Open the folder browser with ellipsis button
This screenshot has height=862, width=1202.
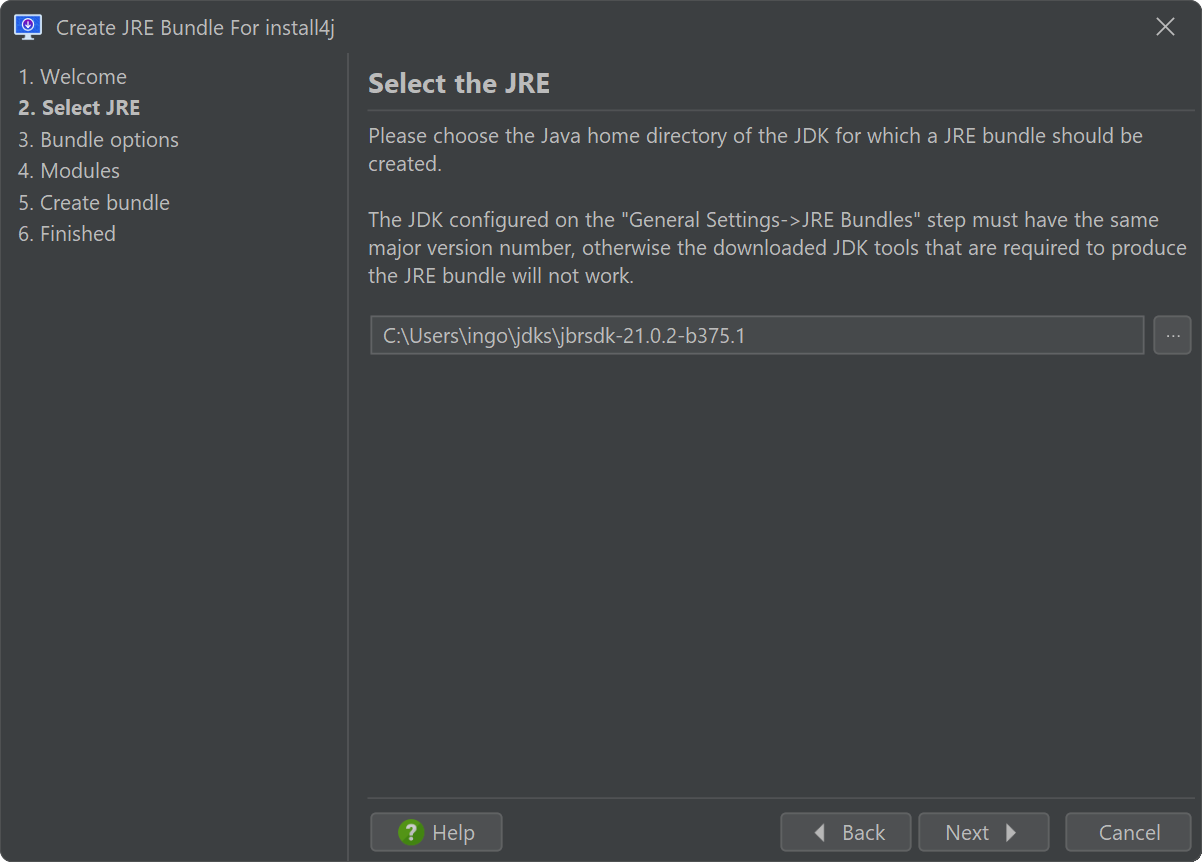click(1173, 335)
